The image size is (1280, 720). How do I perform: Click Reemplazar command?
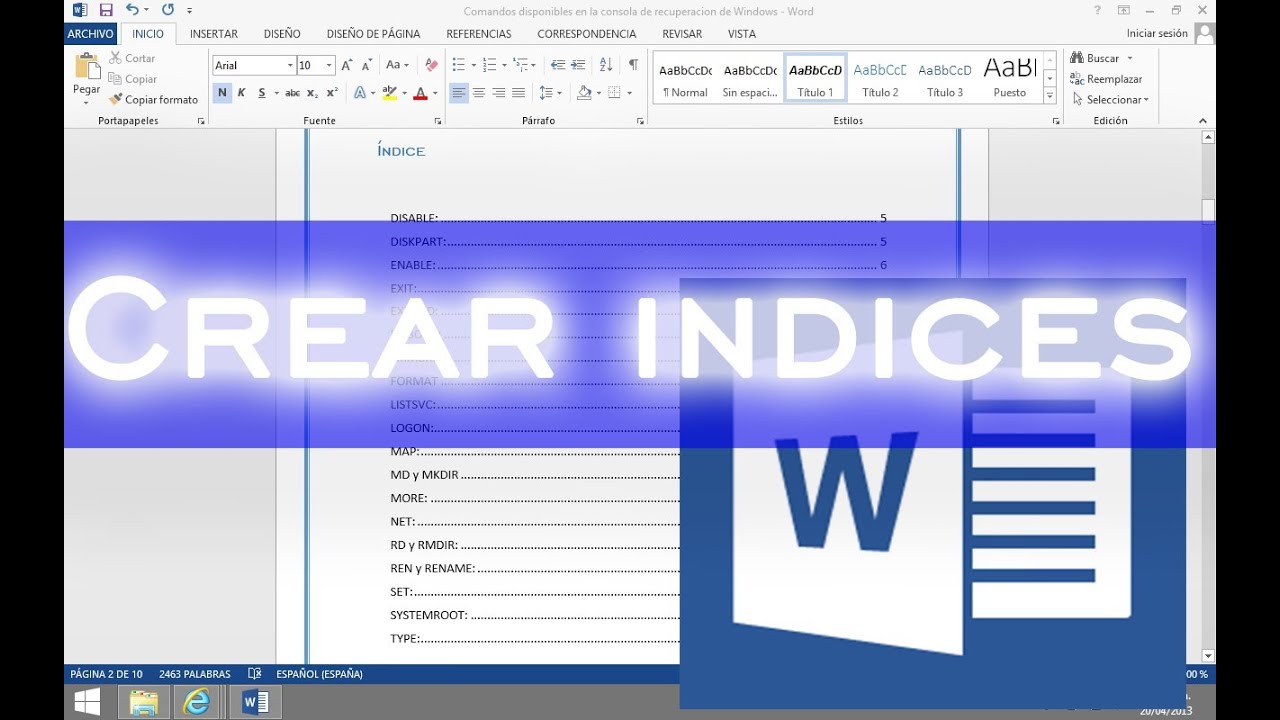(1105, 79)
